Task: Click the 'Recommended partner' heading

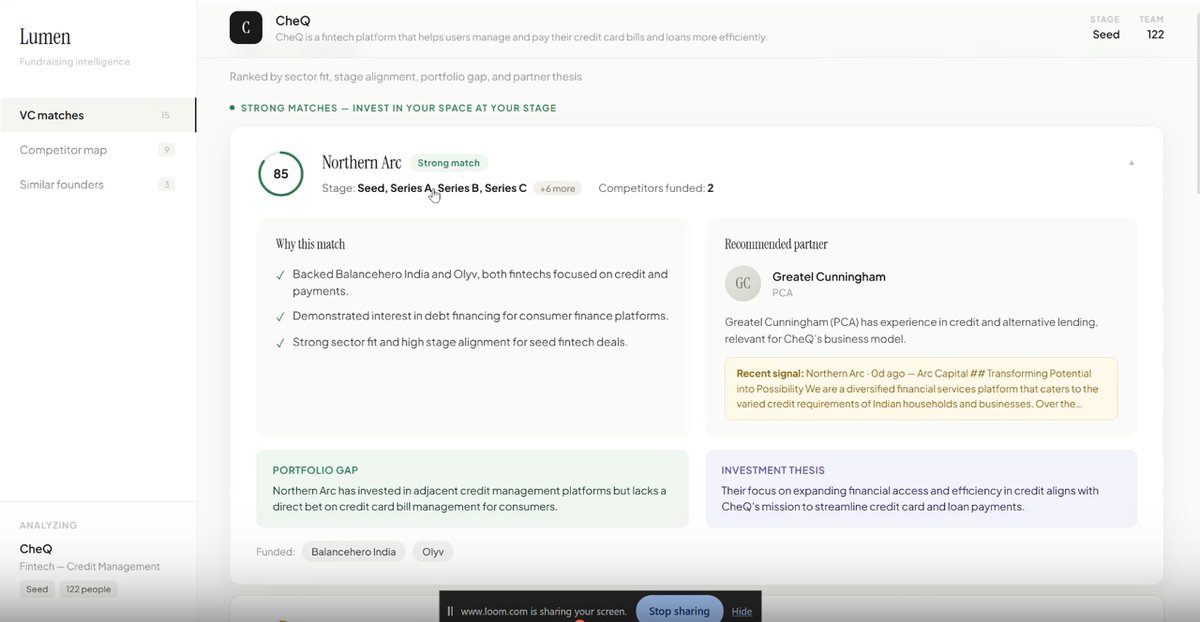Action: [x=776, y=244]
